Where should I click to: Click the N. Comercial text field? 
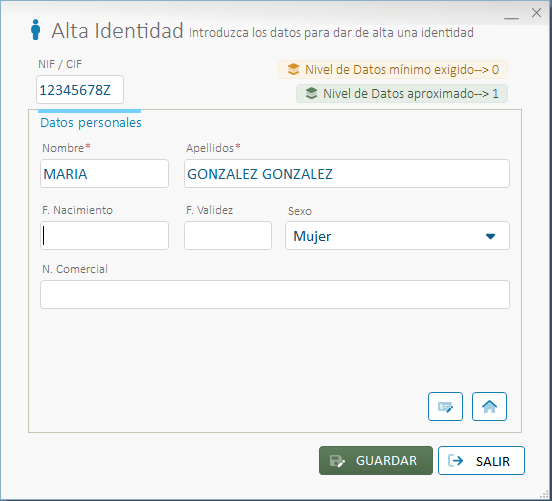coord(275,295)
